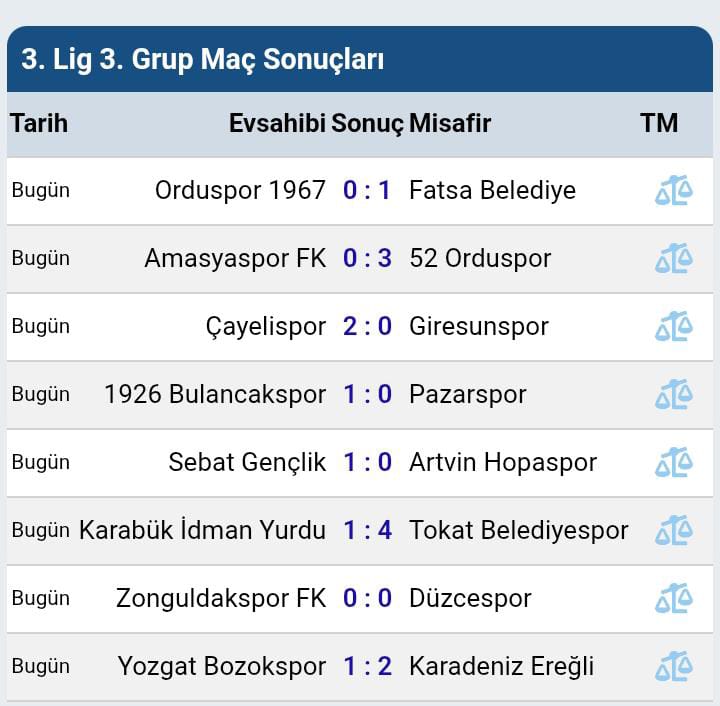Click the Tarih column header

[x=39, y=123]
